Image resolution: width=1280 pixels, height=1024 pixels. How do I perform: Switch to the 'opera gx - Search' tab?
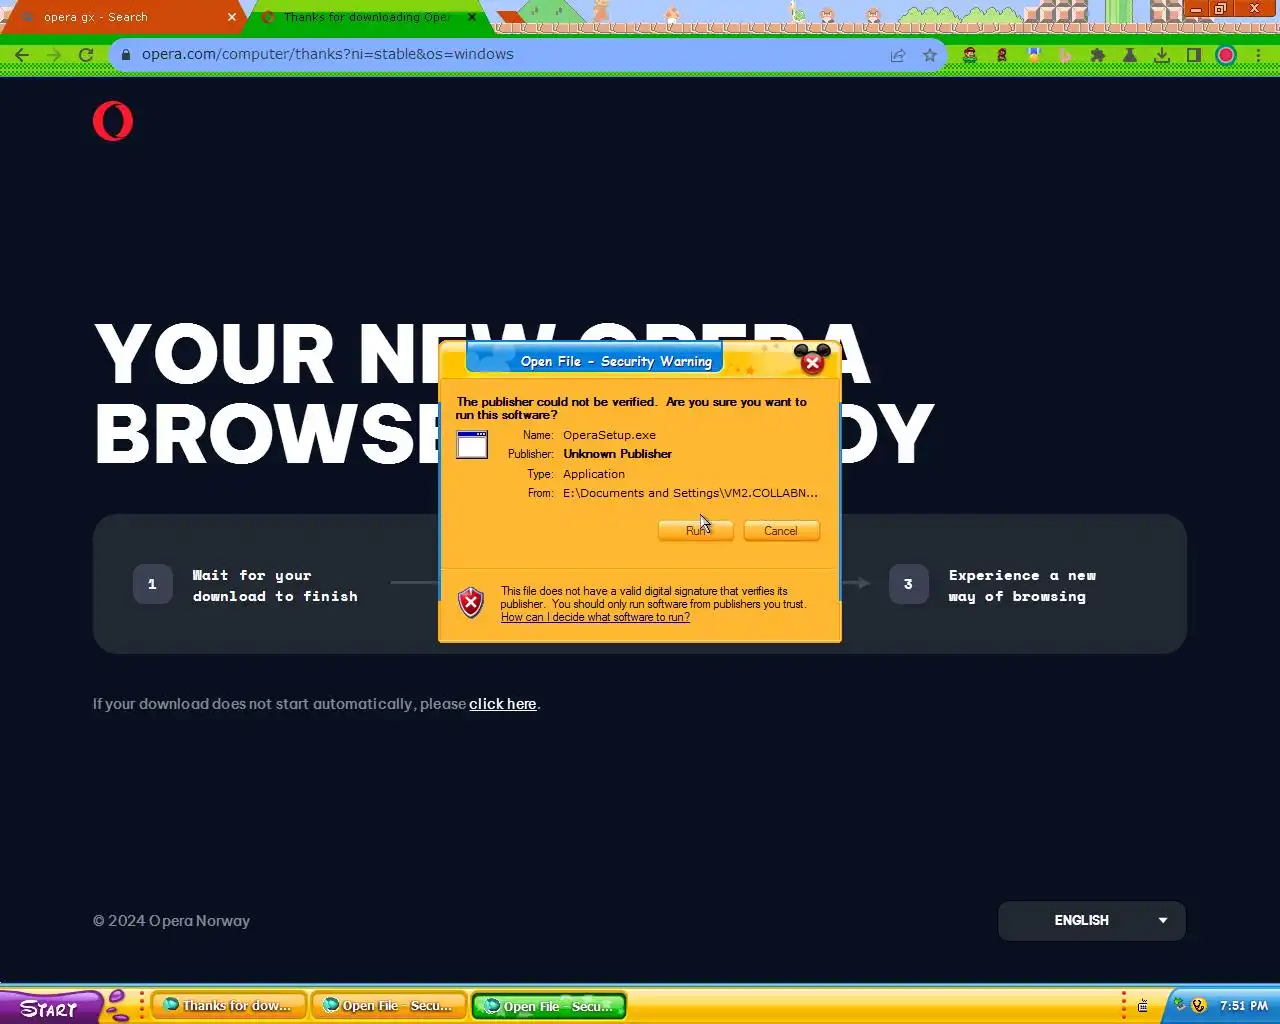click(122, 17)
